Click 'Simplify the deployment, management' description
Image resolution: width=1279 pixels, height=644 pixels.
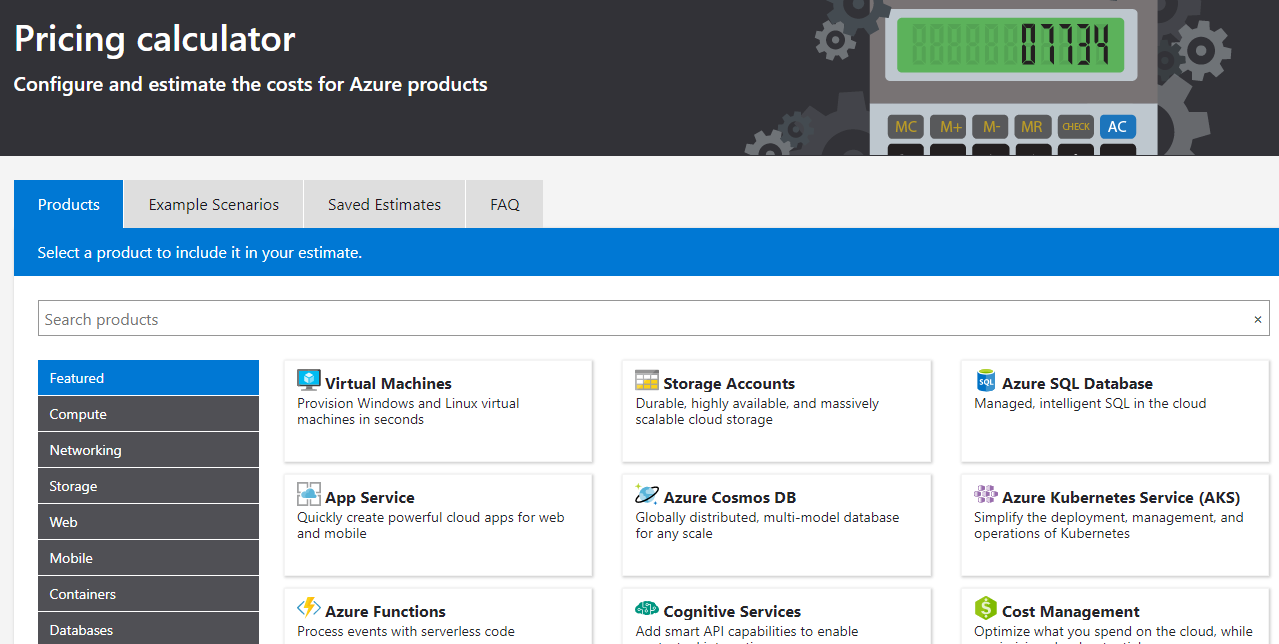tap(1109, 525)
